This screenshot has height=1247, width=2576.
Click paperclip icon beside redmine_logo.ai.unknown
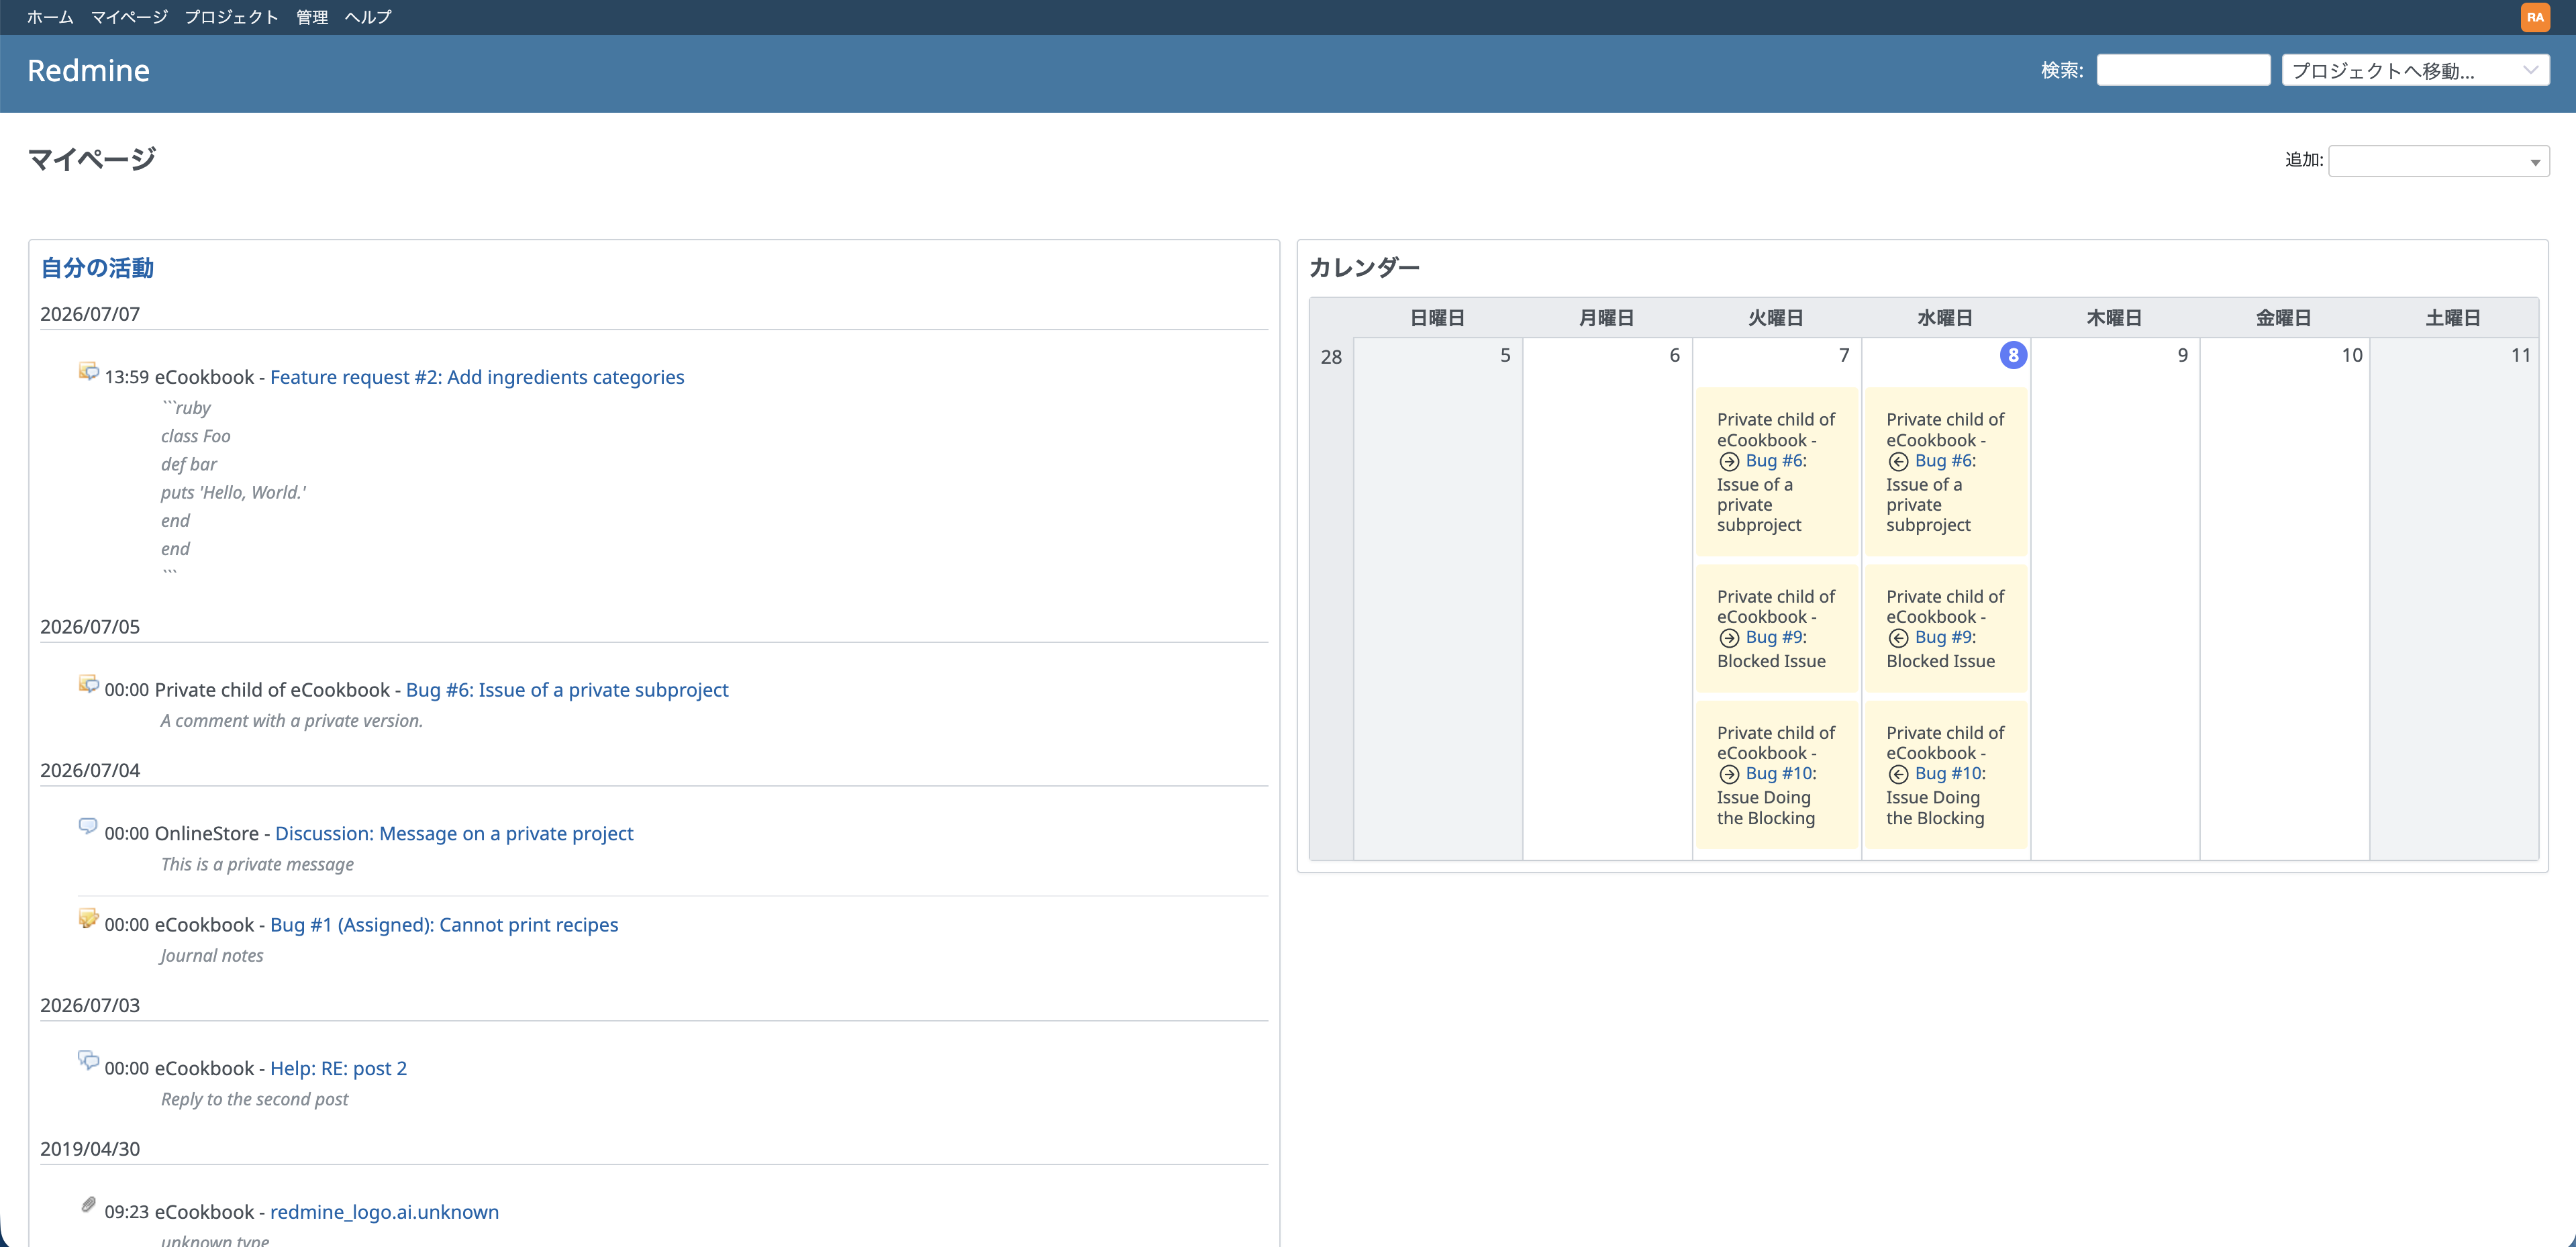pyautogui.click(x=89, y=1205)
